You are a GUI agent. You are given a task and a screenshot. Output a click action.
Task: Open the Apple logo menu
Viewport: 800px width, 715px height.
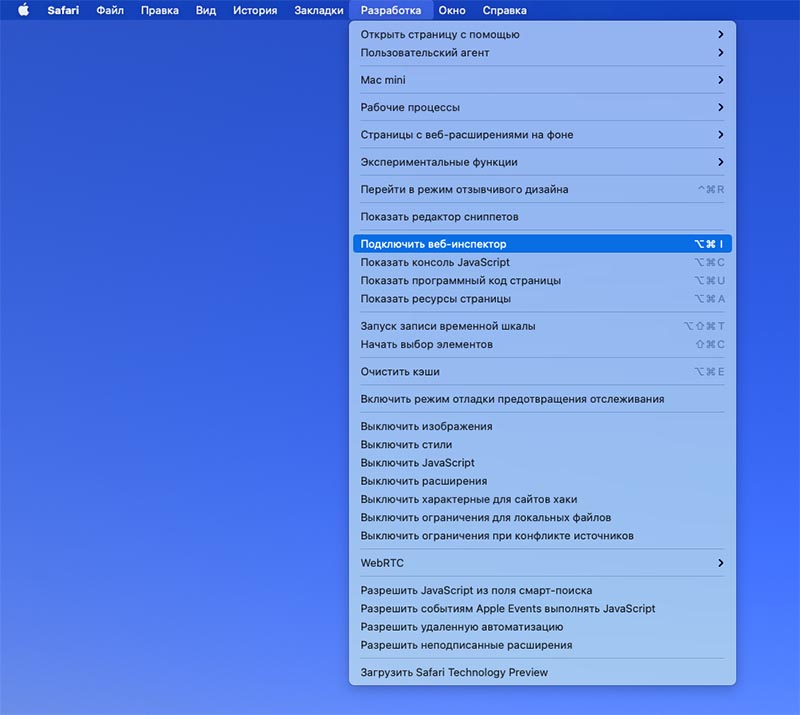tap(23, 10)
